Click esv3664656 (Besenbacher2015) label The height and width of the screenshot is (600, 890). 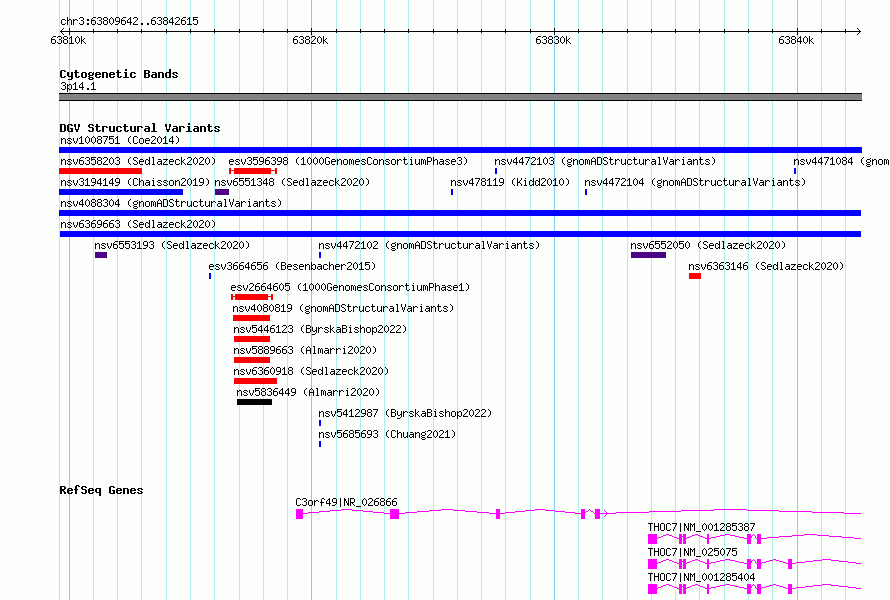click(292, 266)
